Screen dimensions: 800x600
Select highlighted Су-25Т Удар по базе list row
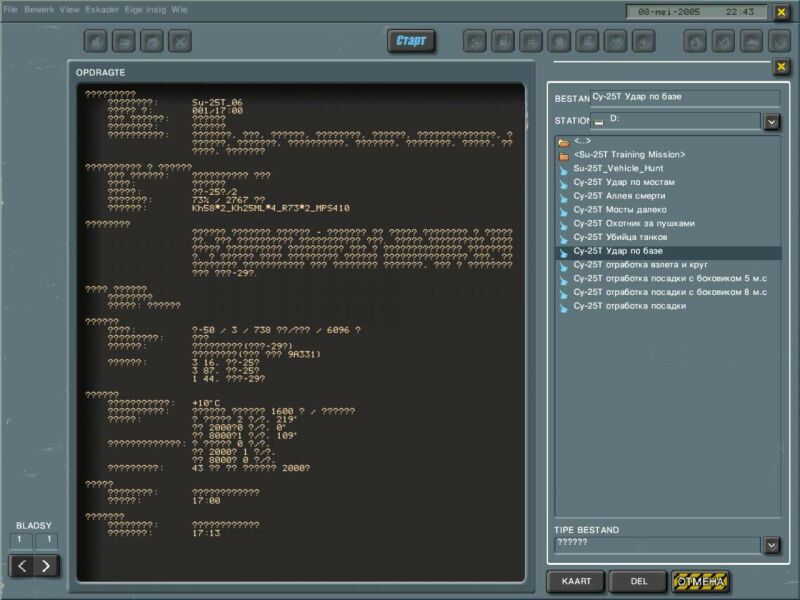(667, 252)
